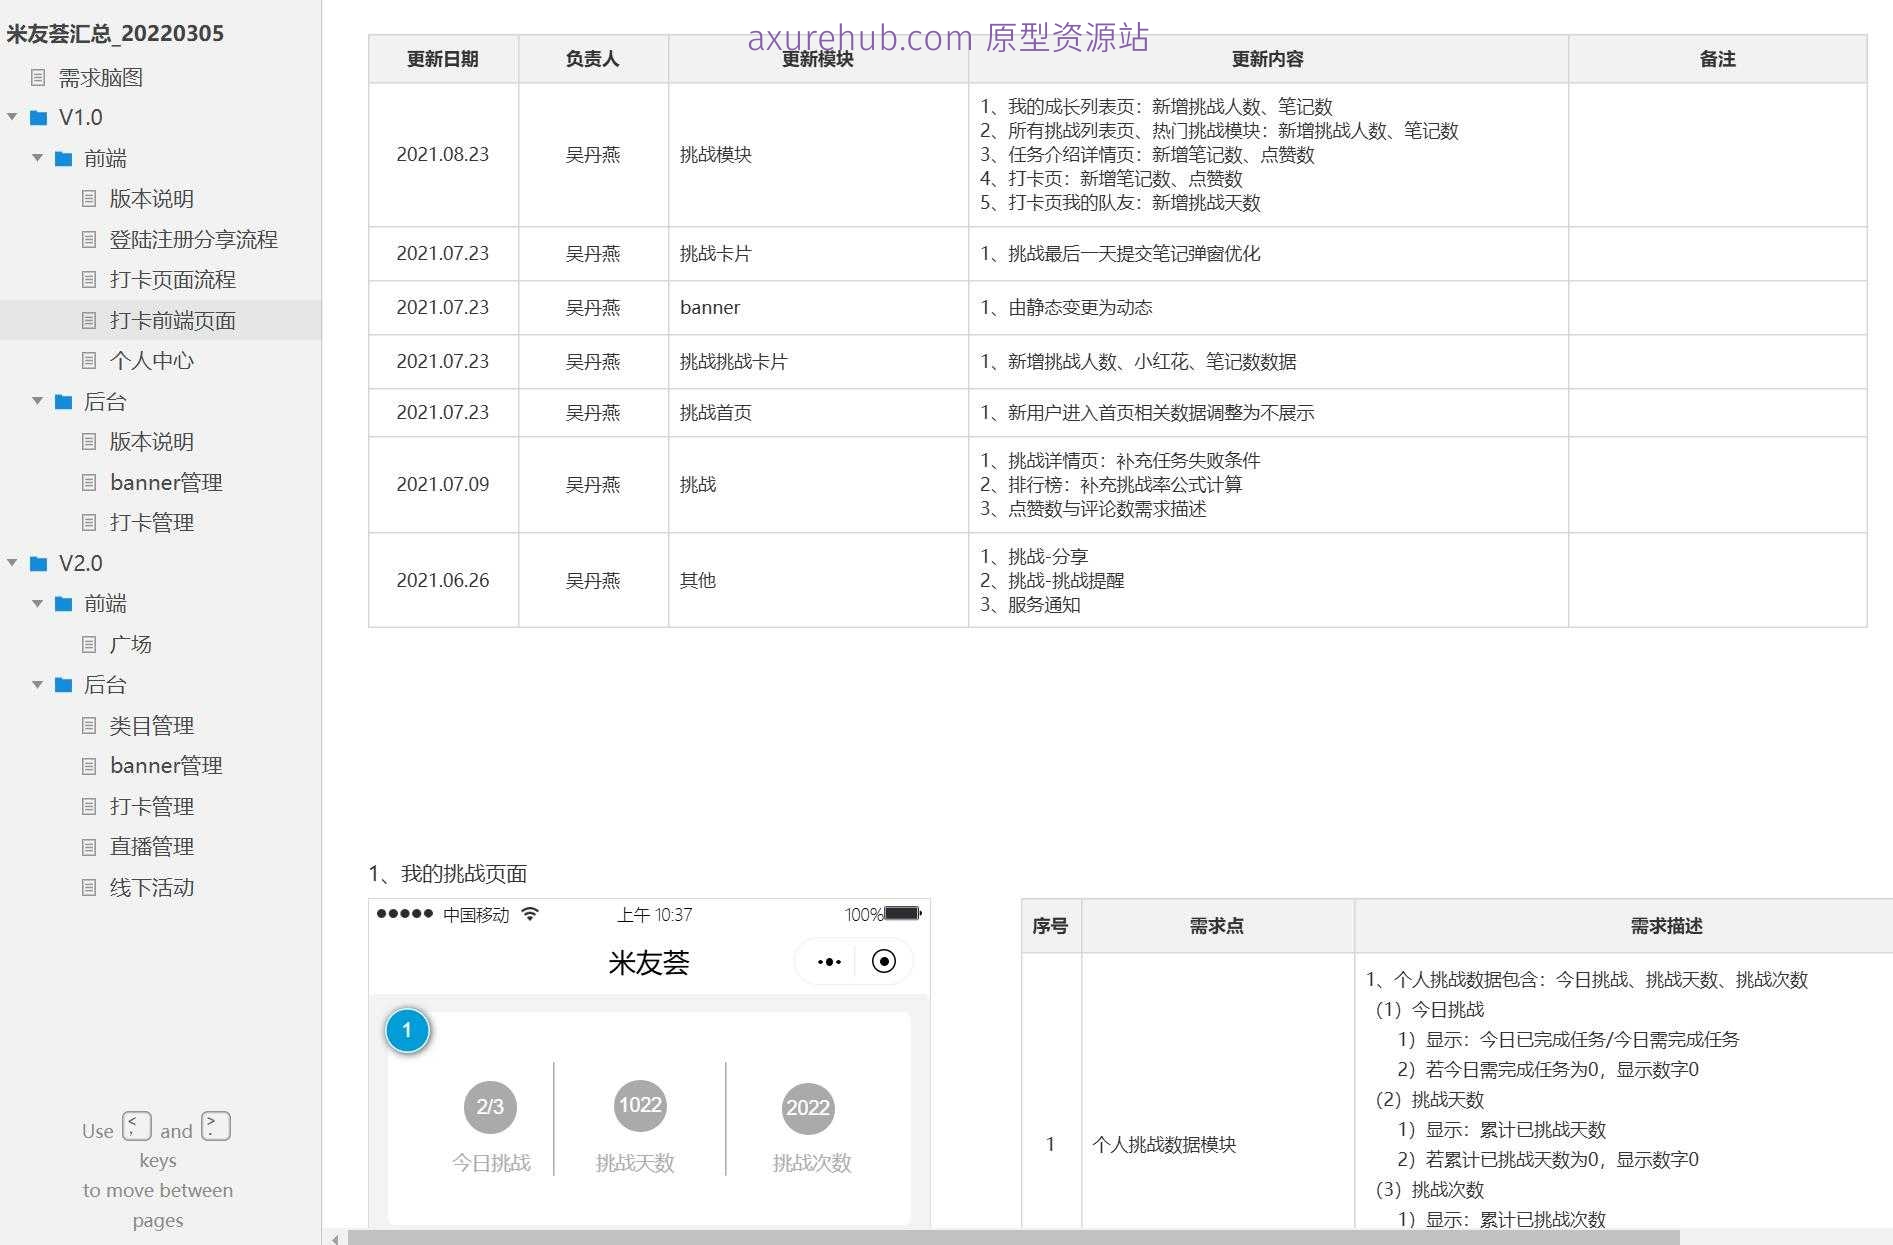
Task: Click the Wi-Fi icon in the mockup status bar
Action: coord(533,914)
